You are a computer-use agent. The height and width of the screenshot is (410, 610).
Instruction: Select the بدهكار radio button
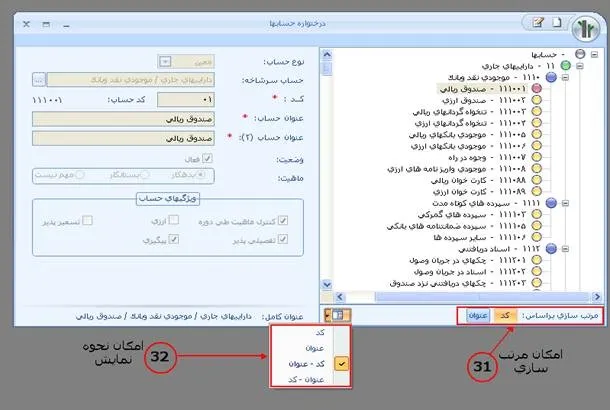[201, 175]
